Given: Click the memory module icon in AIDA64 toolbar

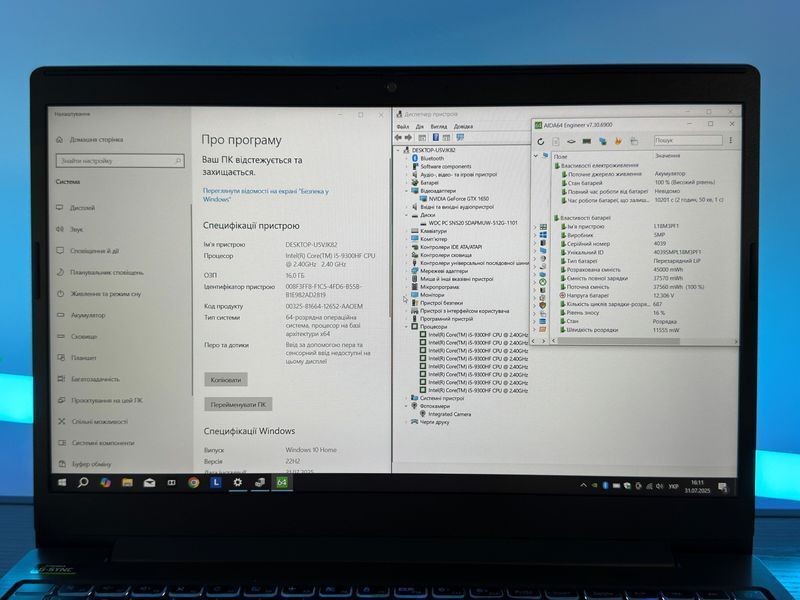Looking at the screenshot, I should point(587,141).
